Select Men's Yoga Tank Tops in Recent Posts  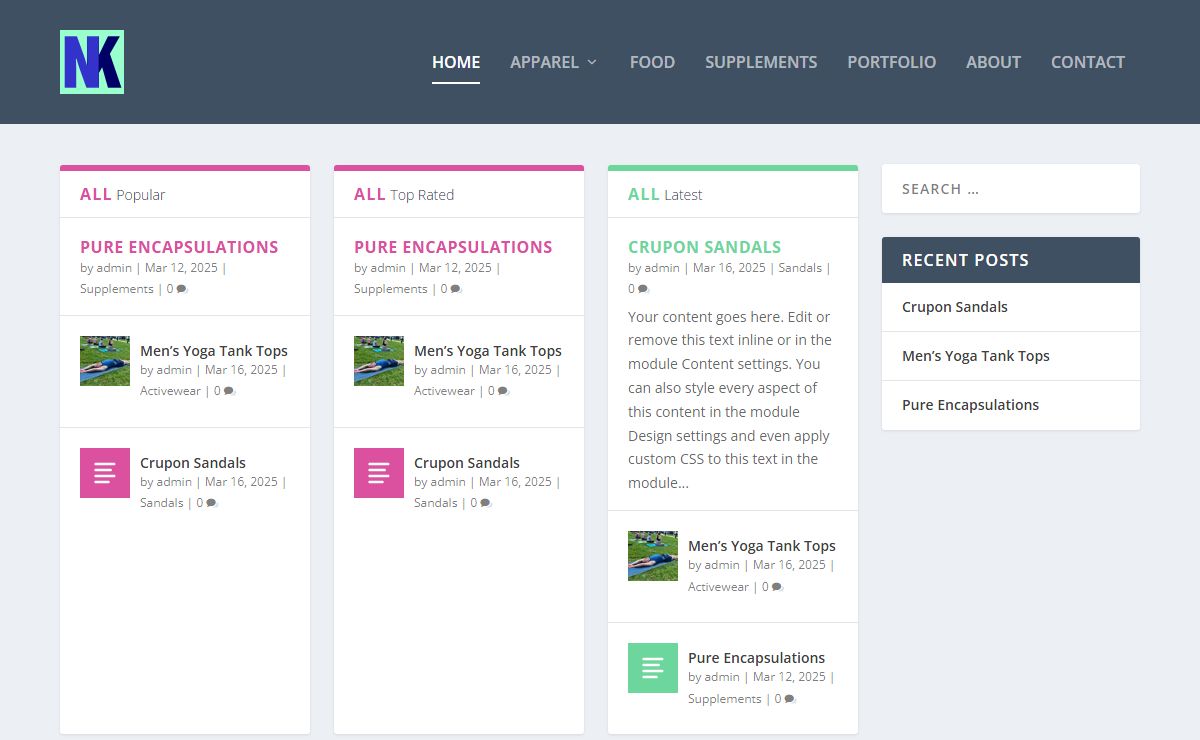pos(976,356)
